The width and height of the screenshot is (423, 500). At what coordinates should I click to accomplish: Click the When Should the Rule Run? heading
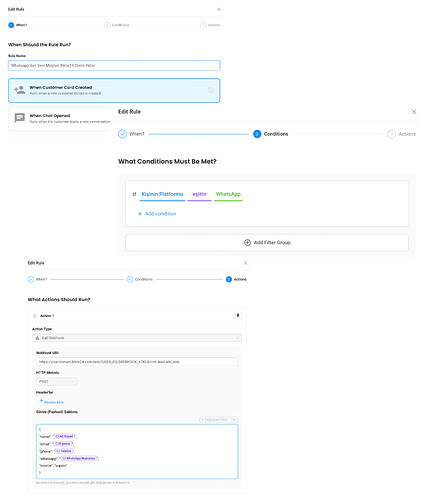39,45
